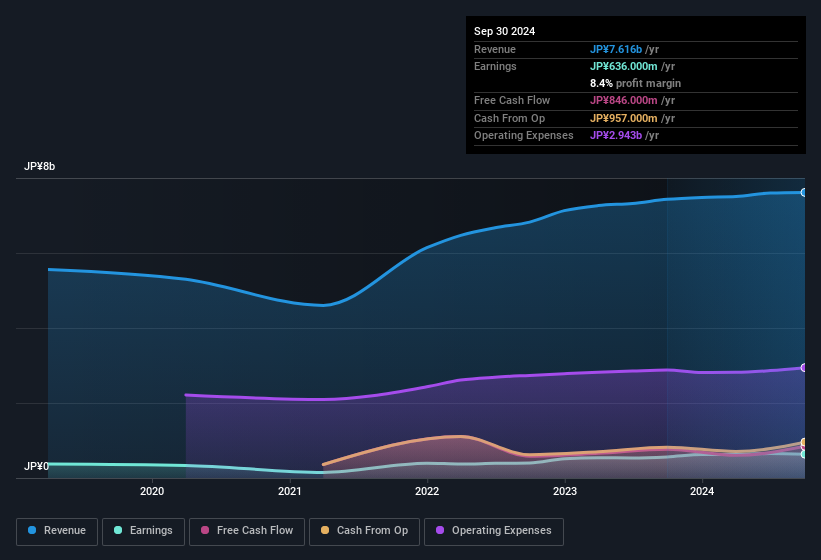The height and width of the screenshot is (560, 821).
Task: Toggle the Free Cash Flow legend button
Action: point(247,531)
